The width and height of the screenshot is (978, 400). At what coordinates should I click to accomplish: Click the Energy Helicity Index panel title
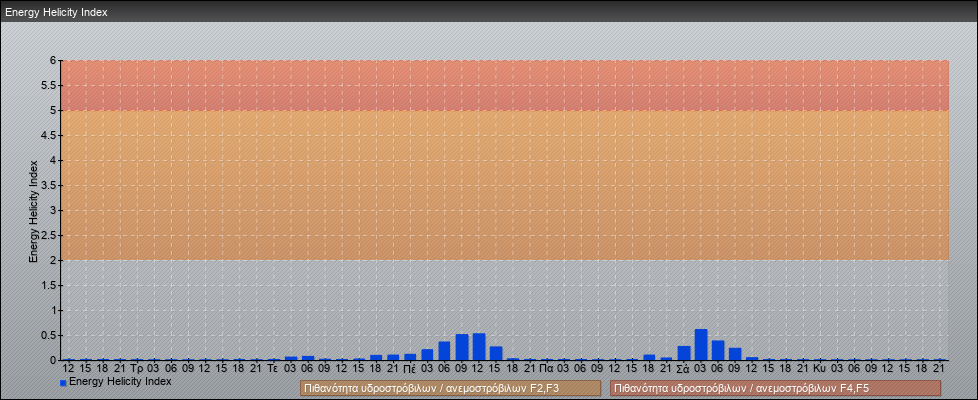56,12
